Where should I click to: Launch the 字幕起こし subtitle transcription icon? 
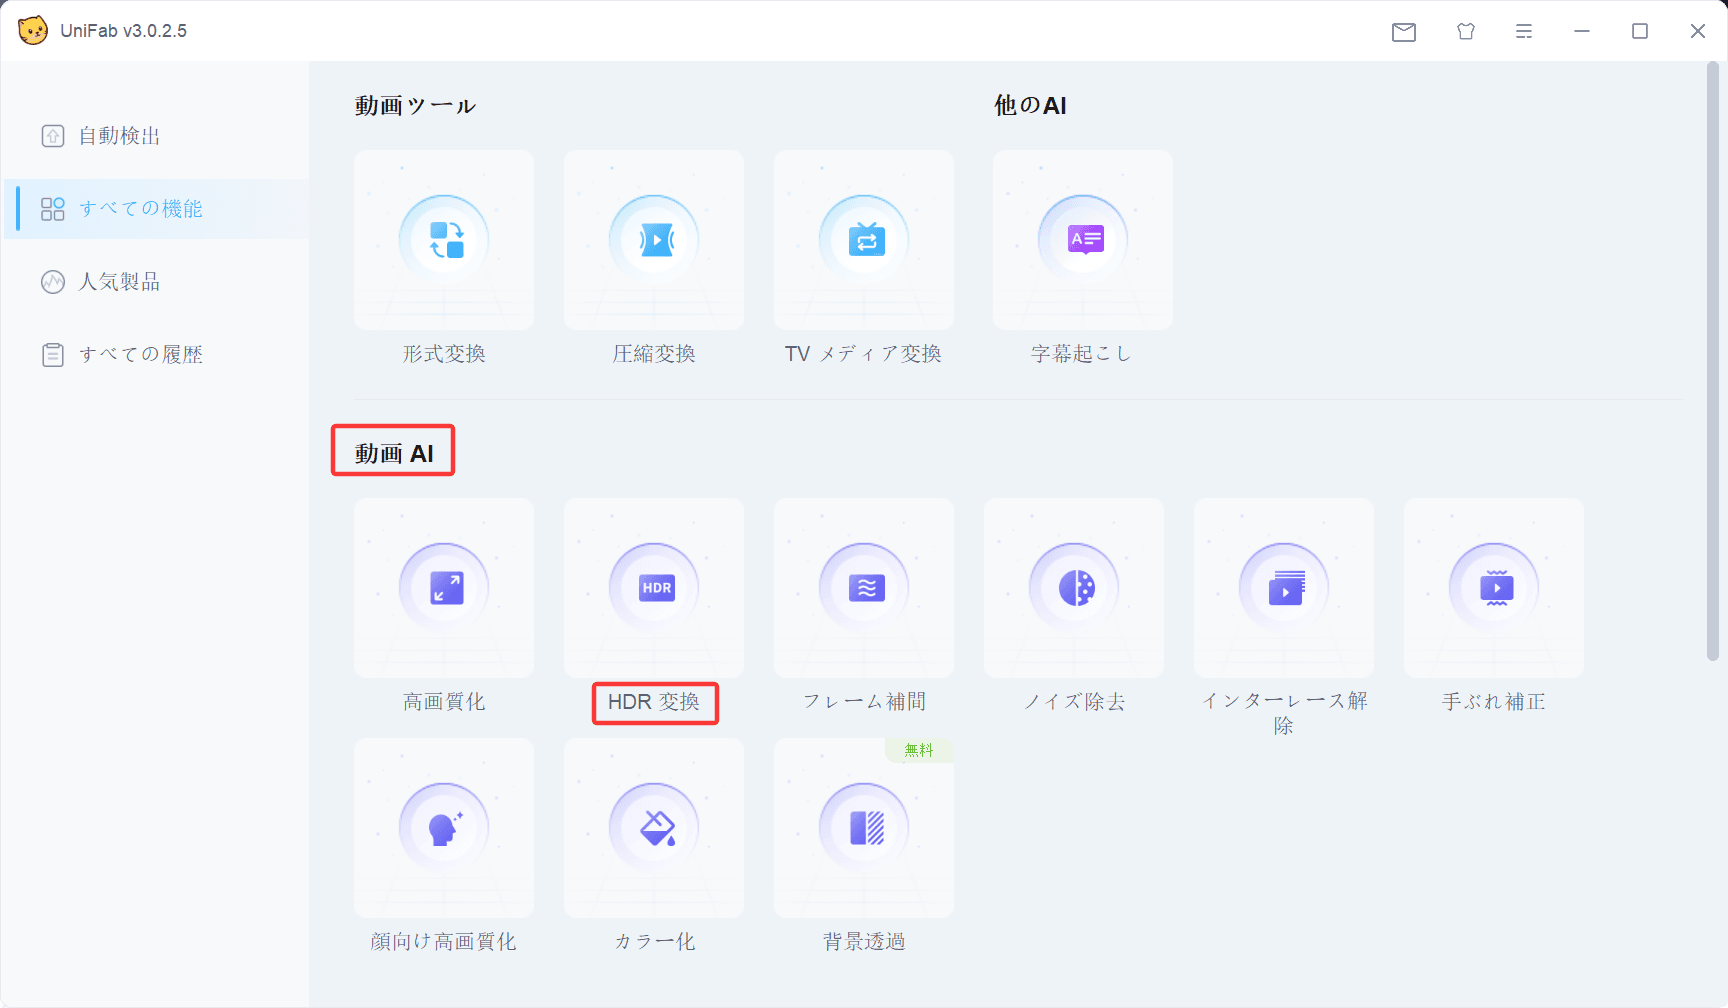(1083, 241)
